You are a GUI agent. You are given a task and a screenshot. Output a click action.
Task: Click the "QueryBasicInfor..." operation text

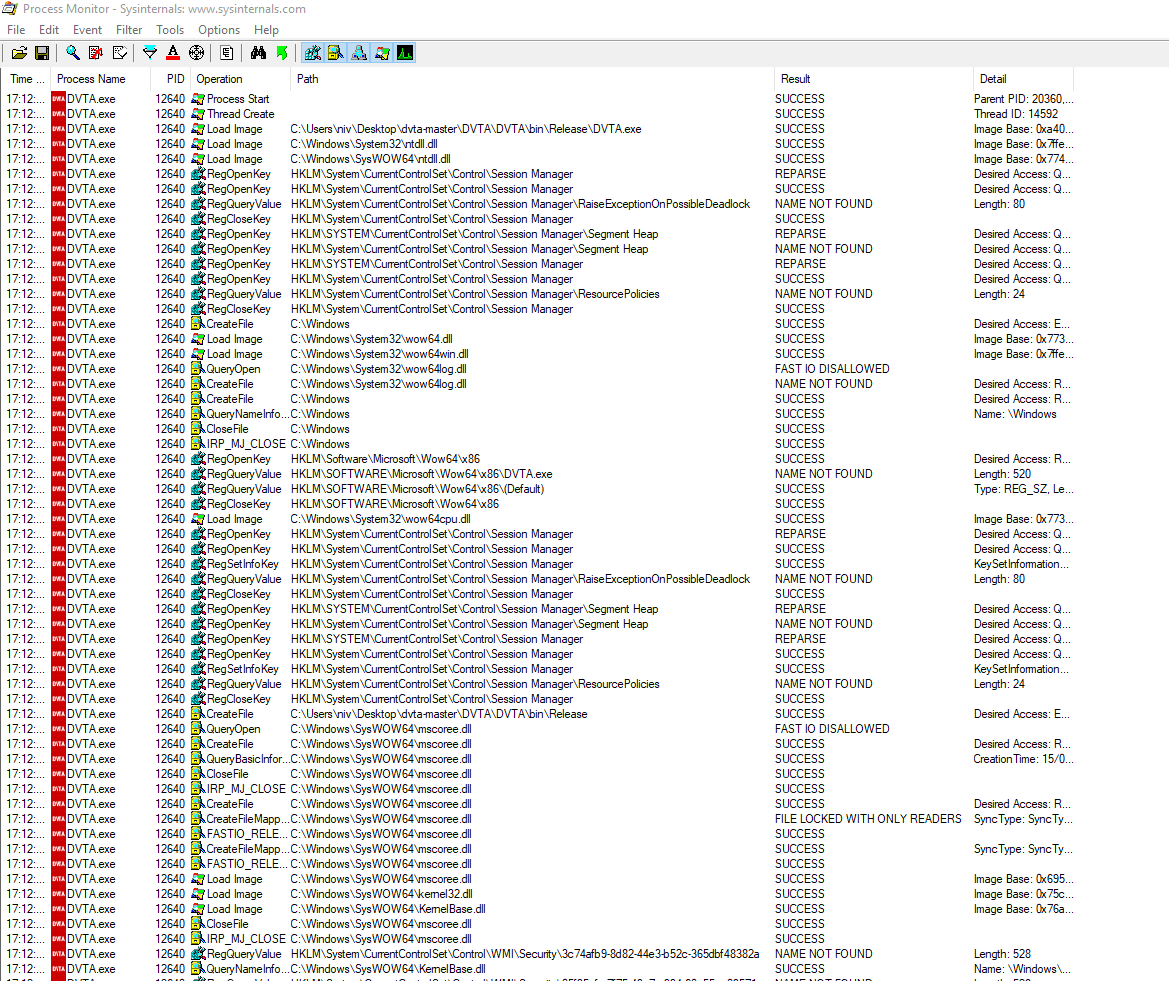click(x=247, y=759)
